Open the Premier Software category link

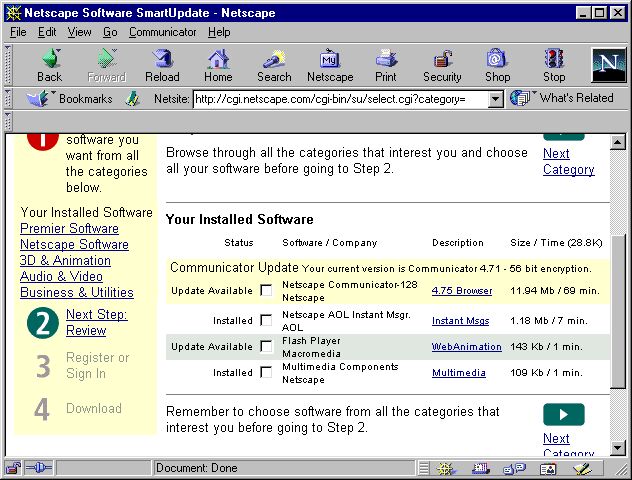69,229
